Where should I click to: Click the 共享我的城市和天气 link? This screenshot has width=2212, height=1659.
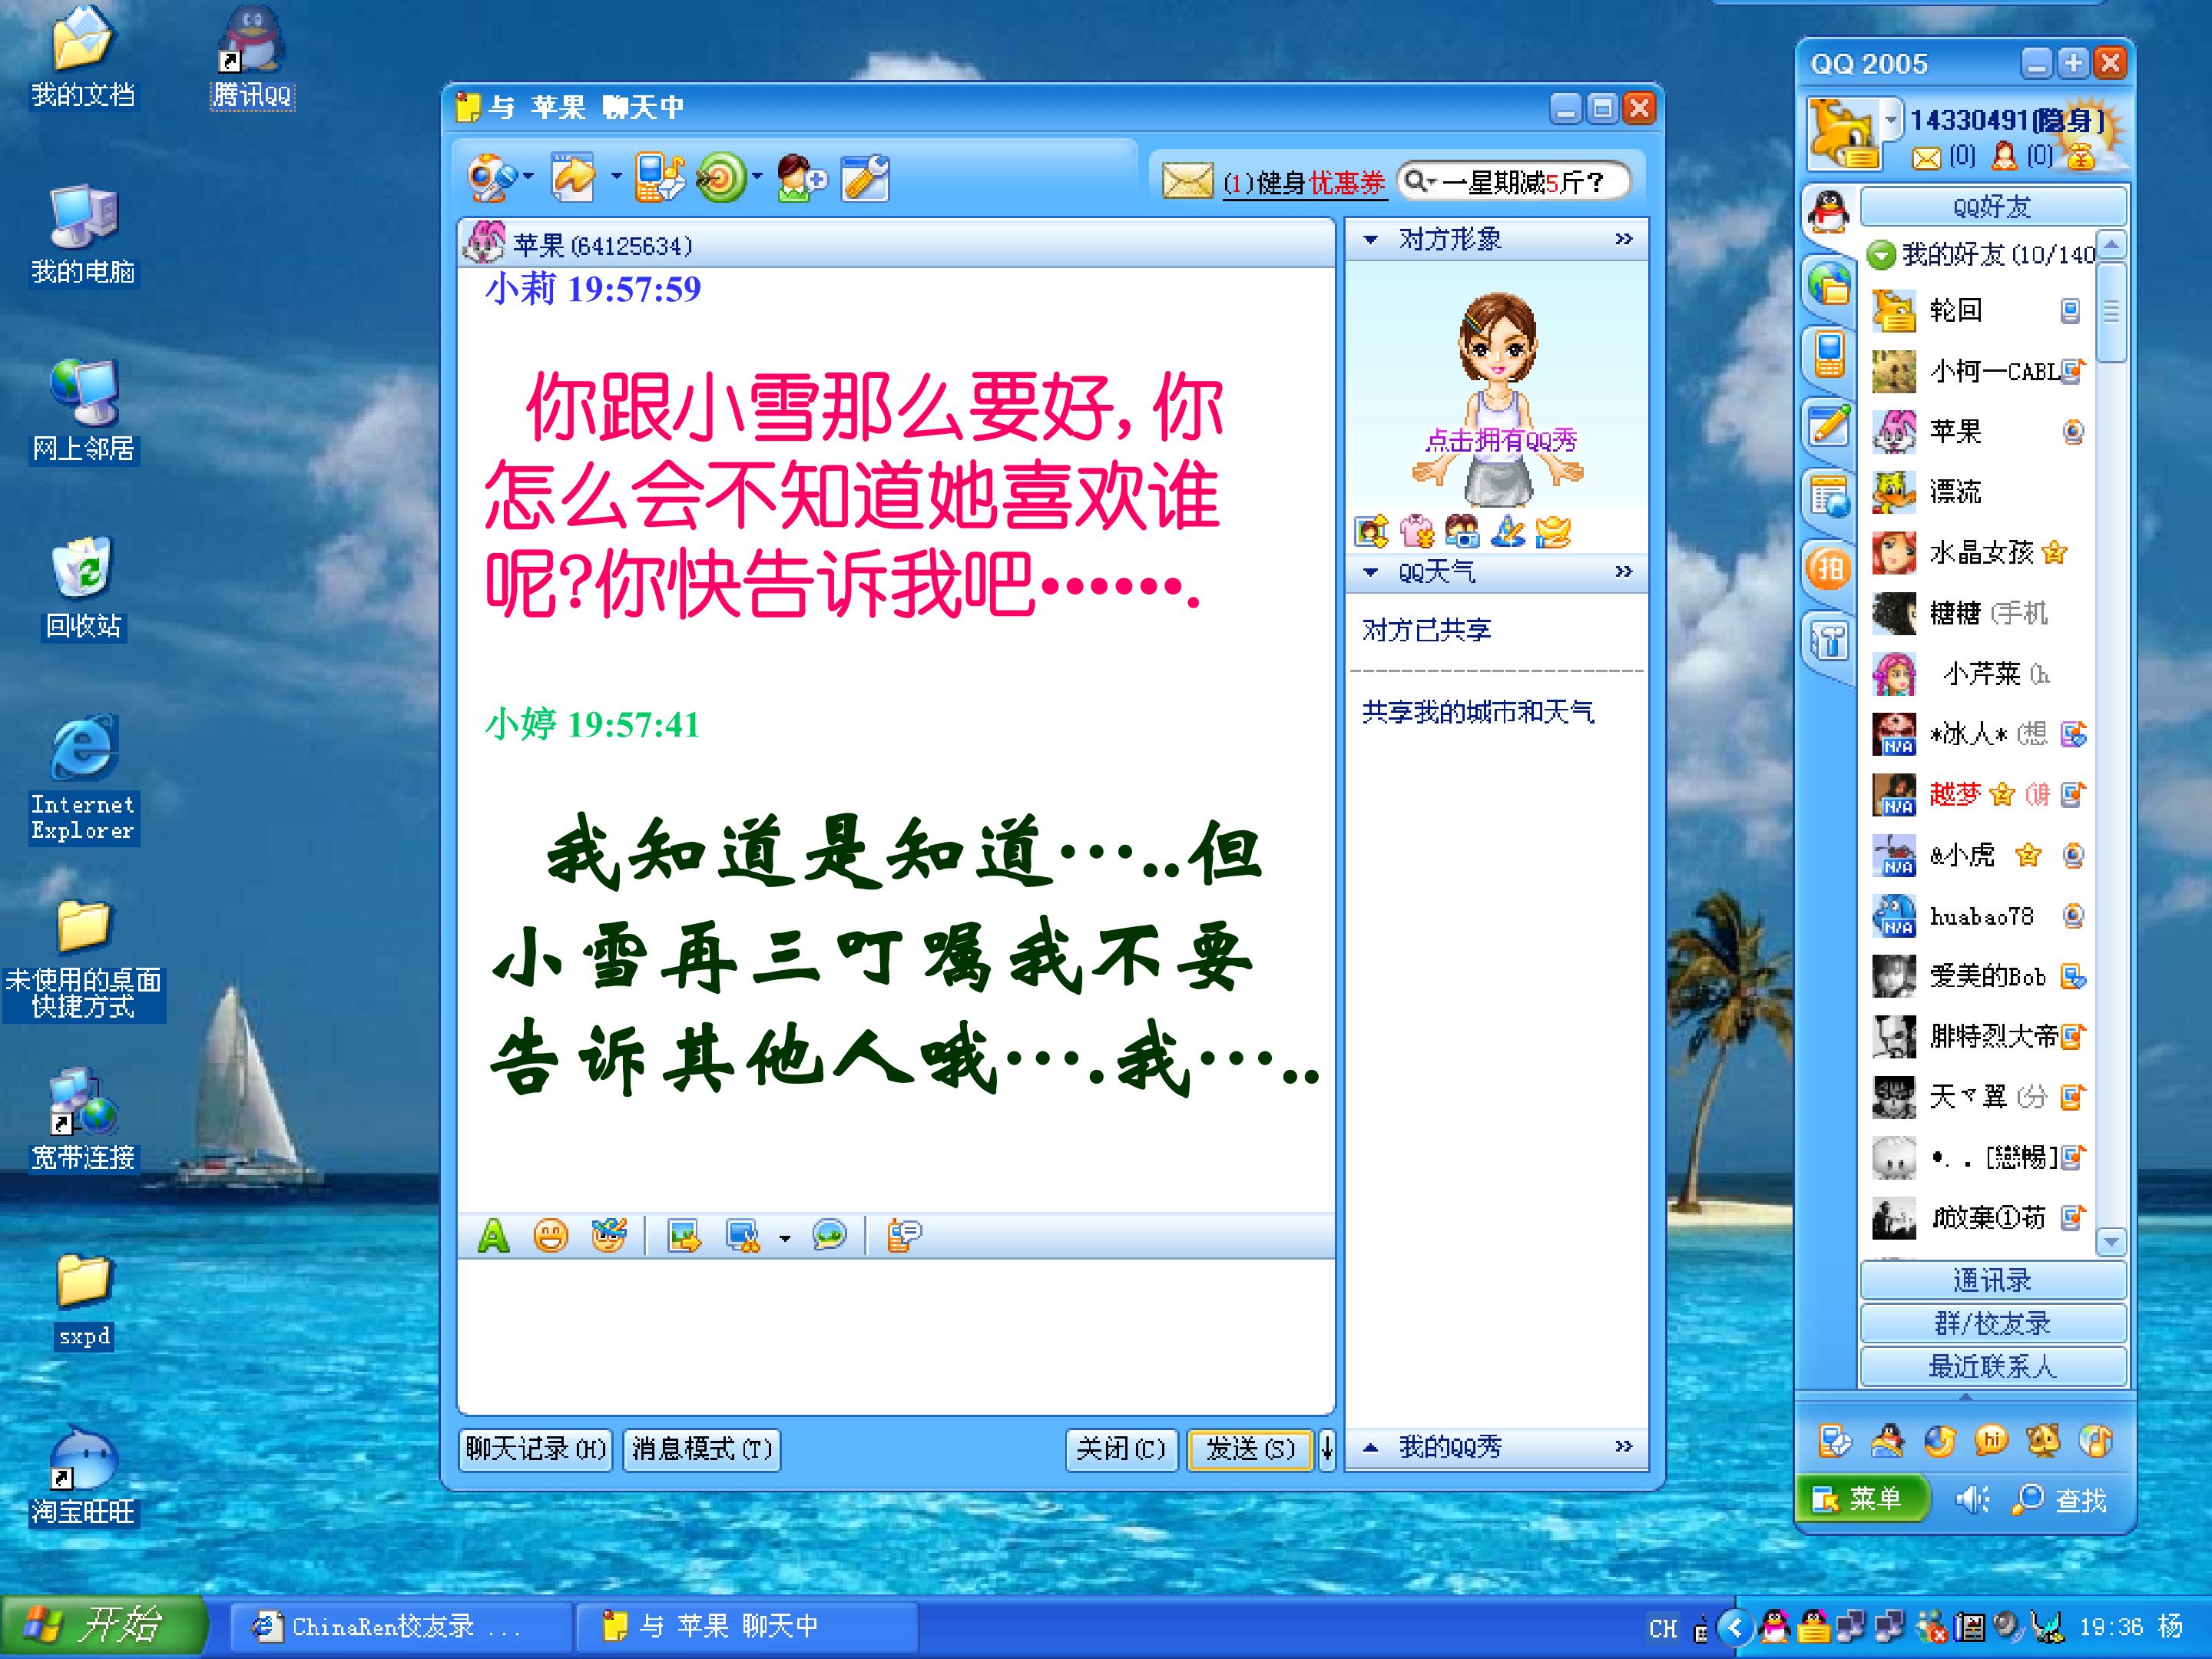[x=1478, y=712]
